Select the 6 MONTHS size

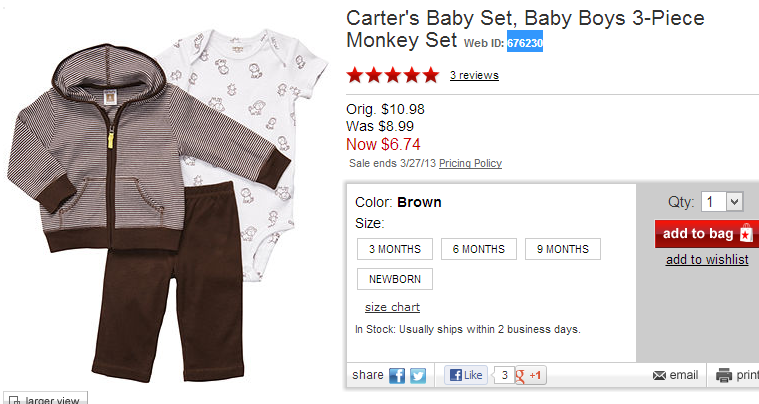click(x=479, y=249)
